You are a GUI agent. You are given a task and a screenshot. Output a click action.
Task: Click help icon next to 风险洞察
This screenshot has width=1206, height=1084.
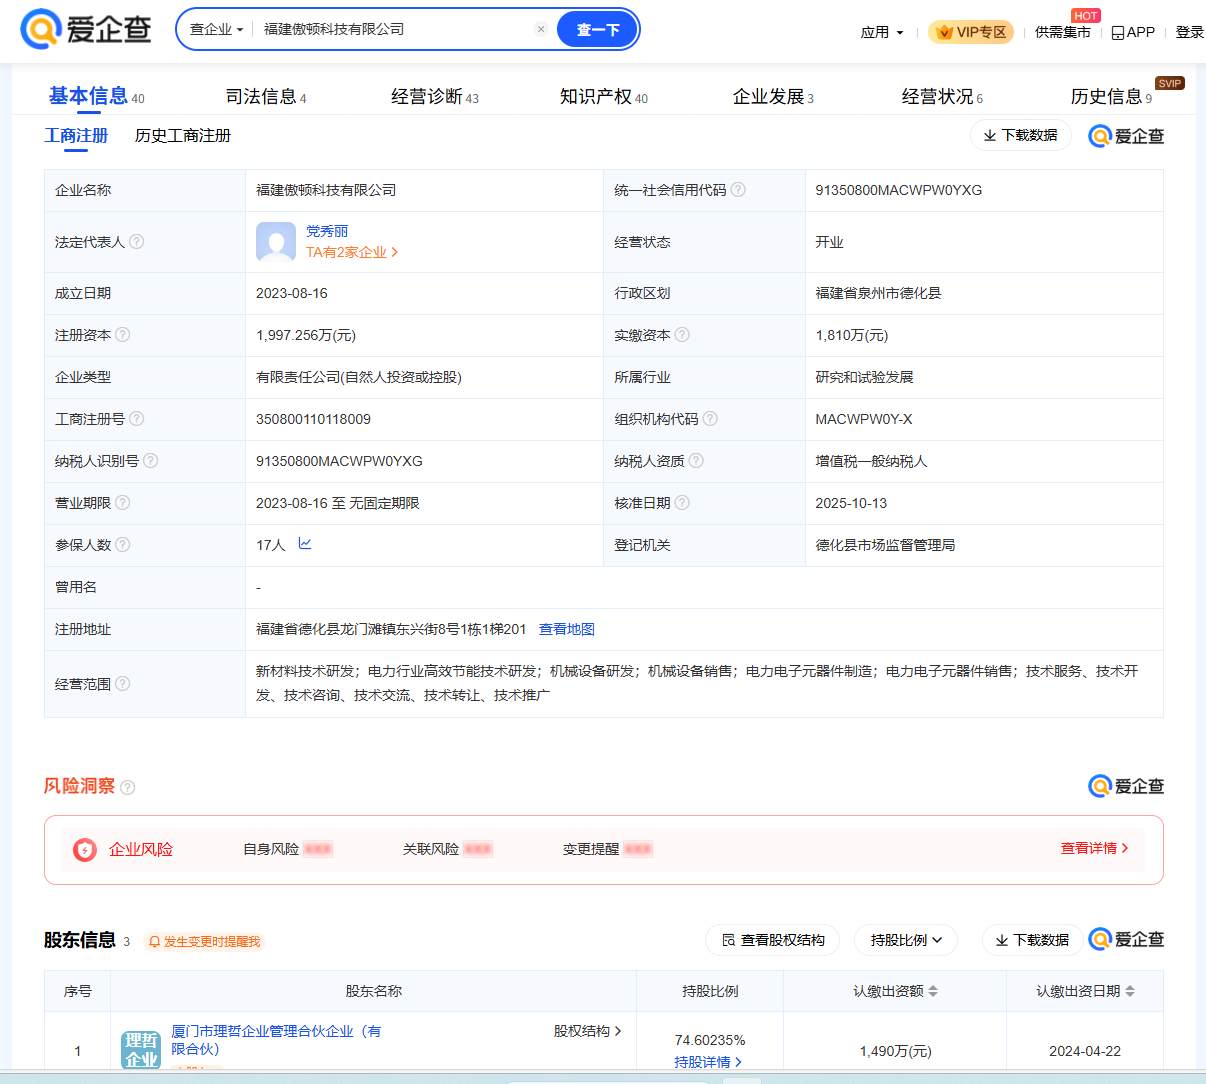[128, 788]
